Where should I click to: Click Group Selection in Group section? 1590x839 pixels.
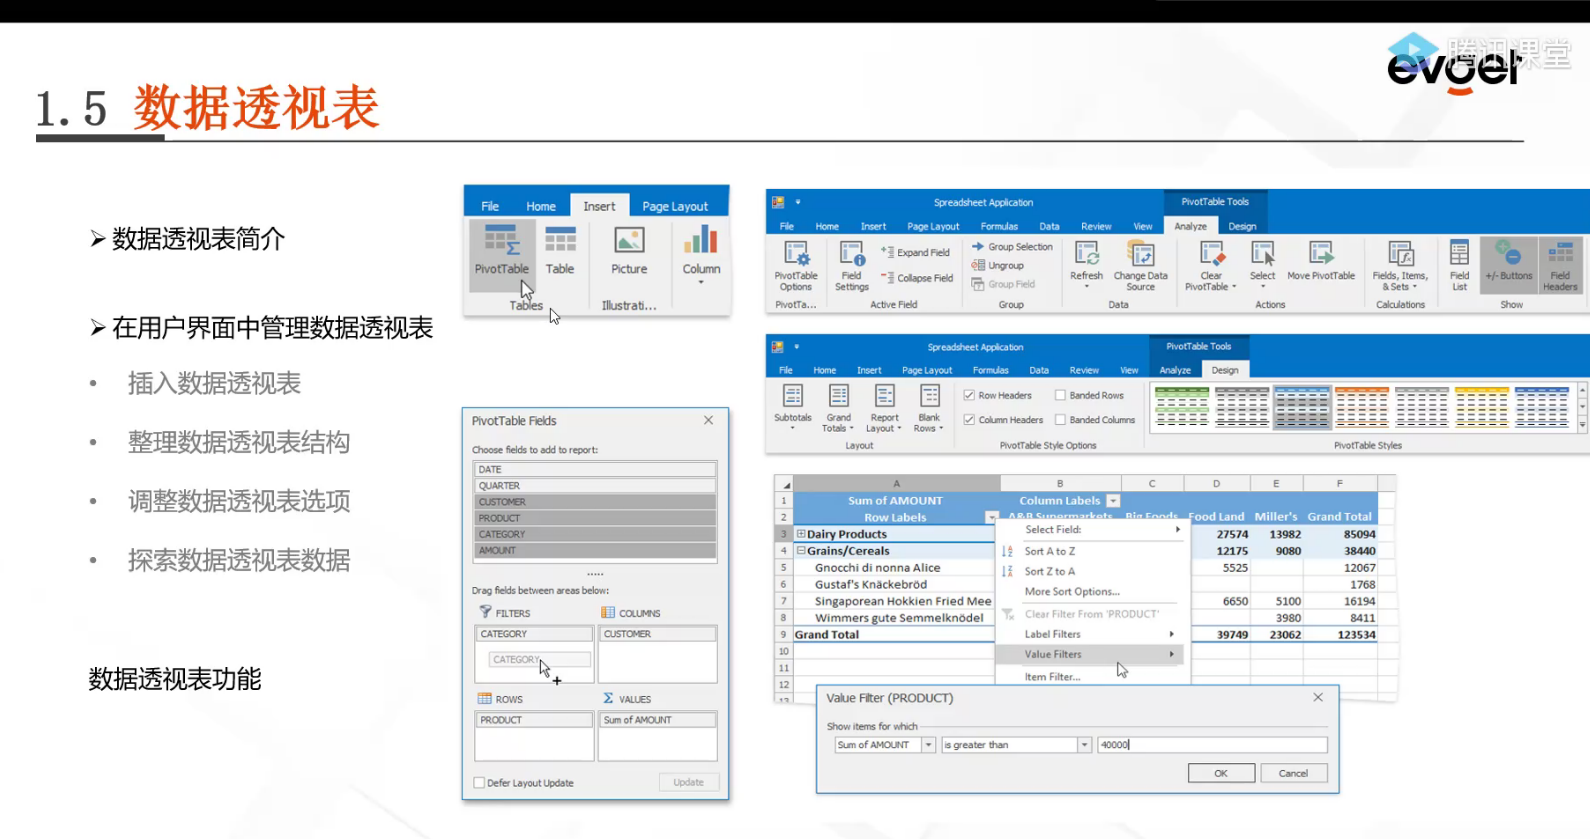pos(1012,246)
